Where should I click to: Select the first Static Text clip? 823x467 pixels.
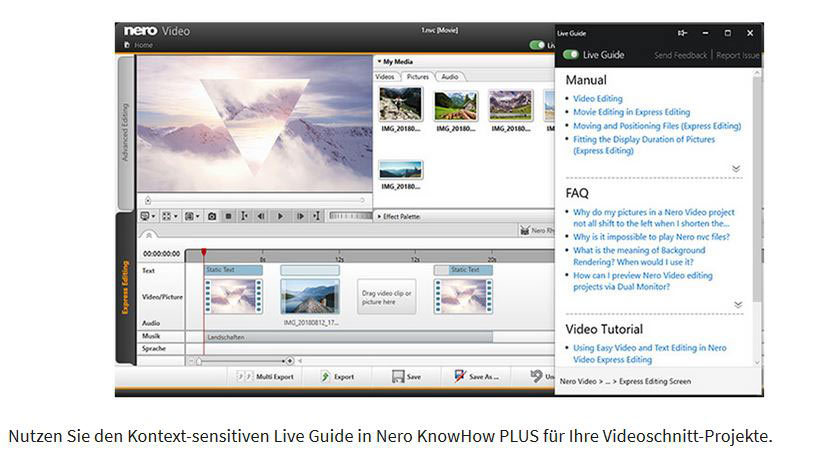pos(234,270)
